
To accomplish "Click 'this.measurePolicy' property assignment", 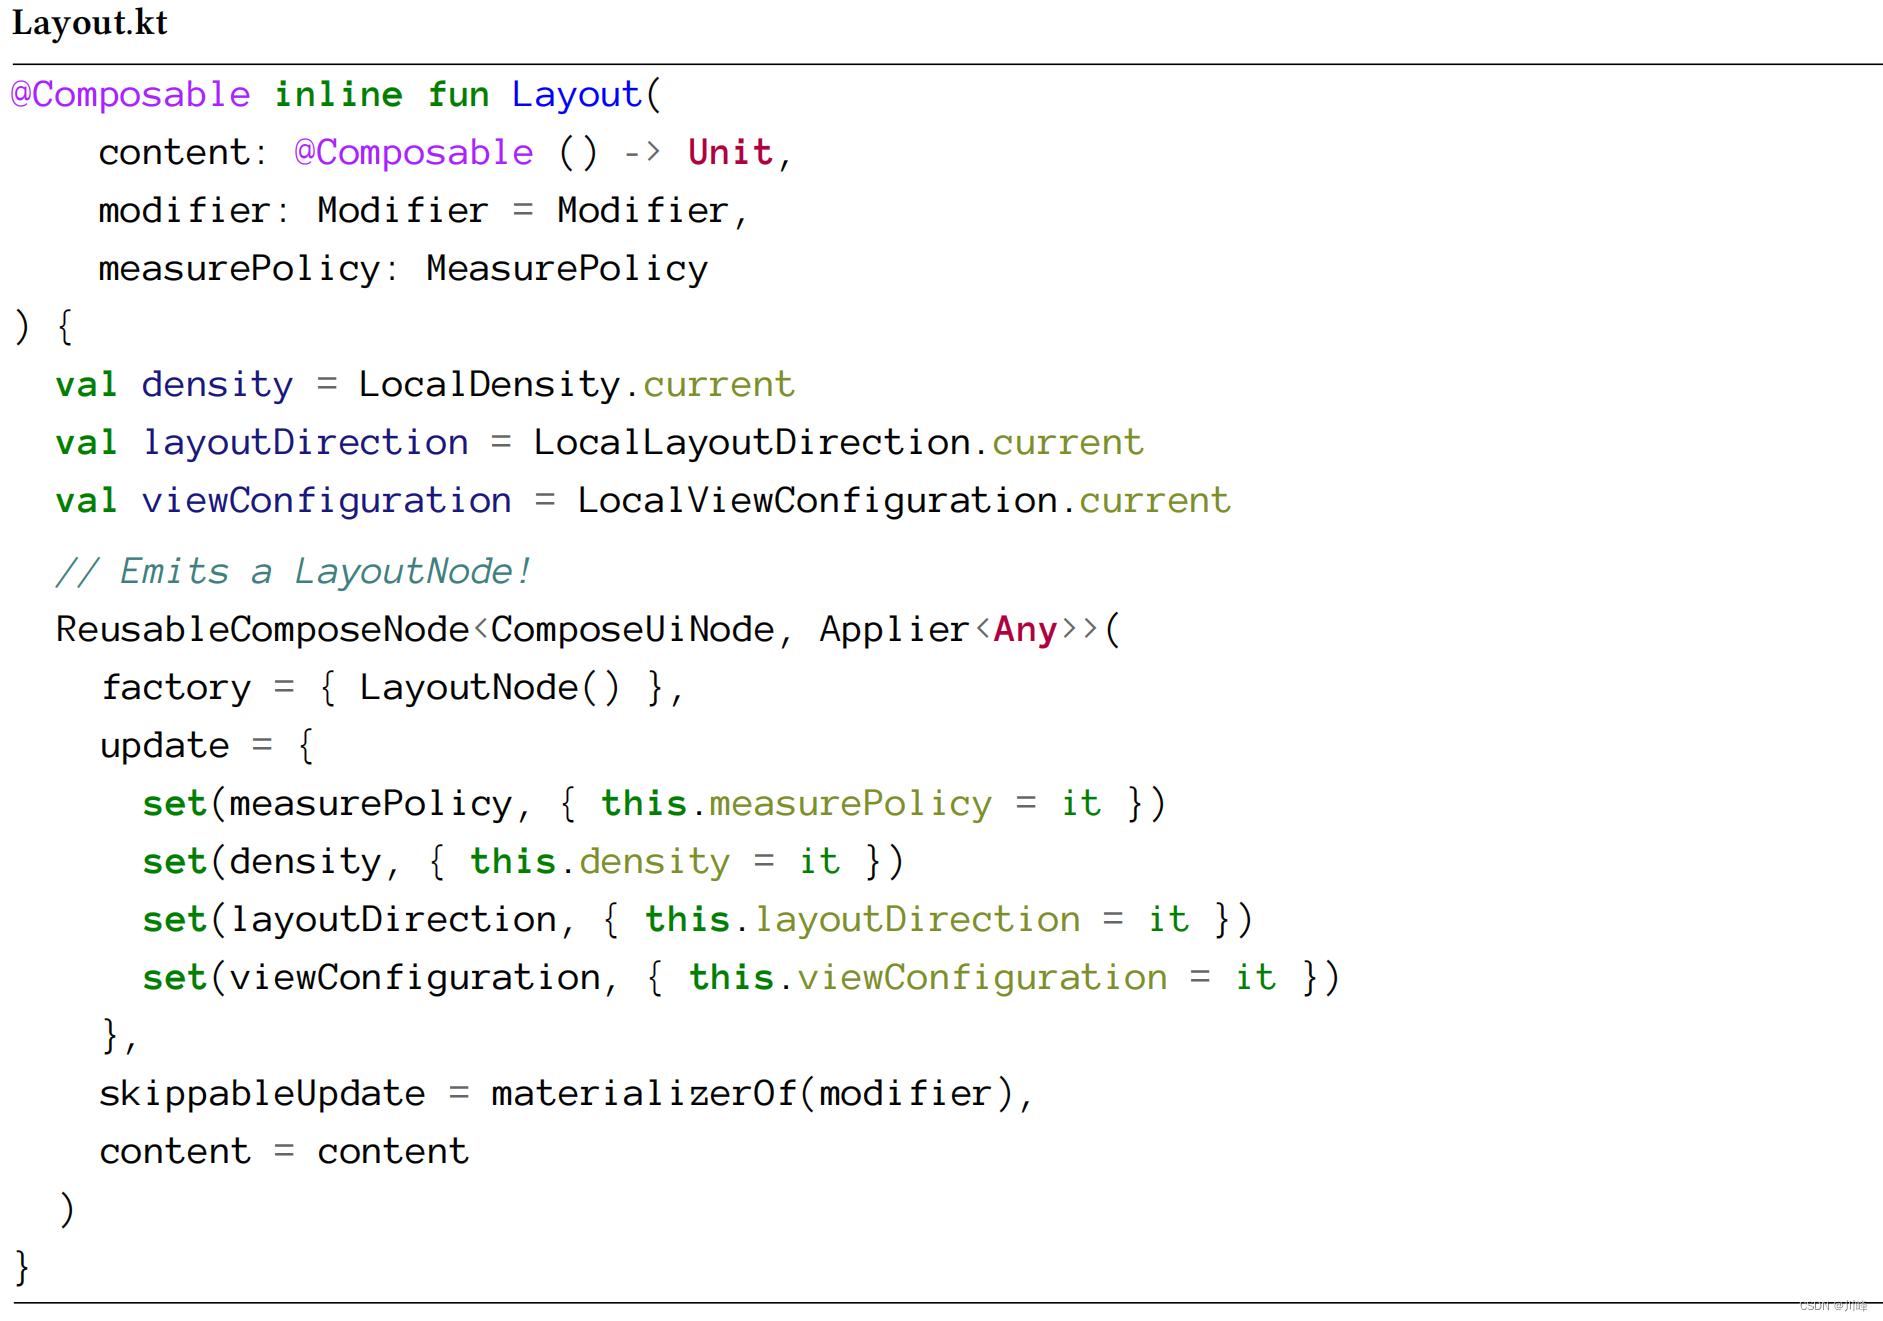I will tap(796, 804).
